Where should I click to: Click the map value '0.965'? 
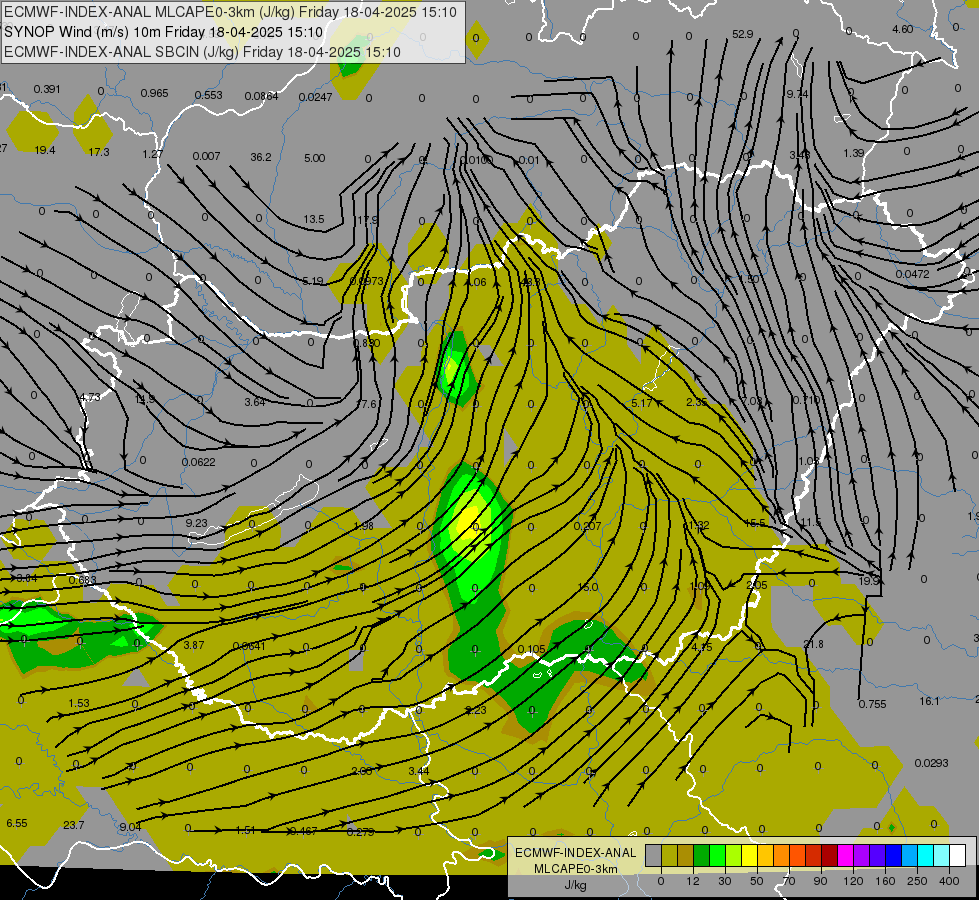[x=154, y=94]
